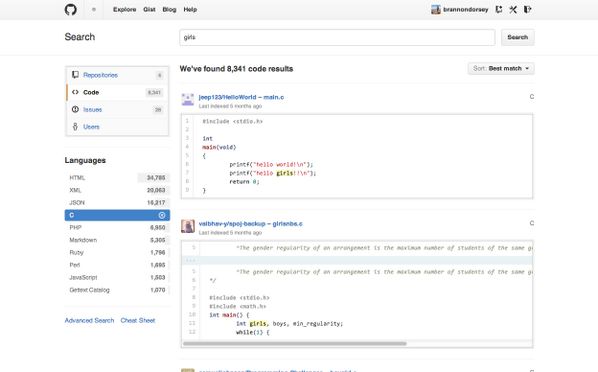Filter results by Markdown language
Screen dimensions: 598x372
[117, 240]
